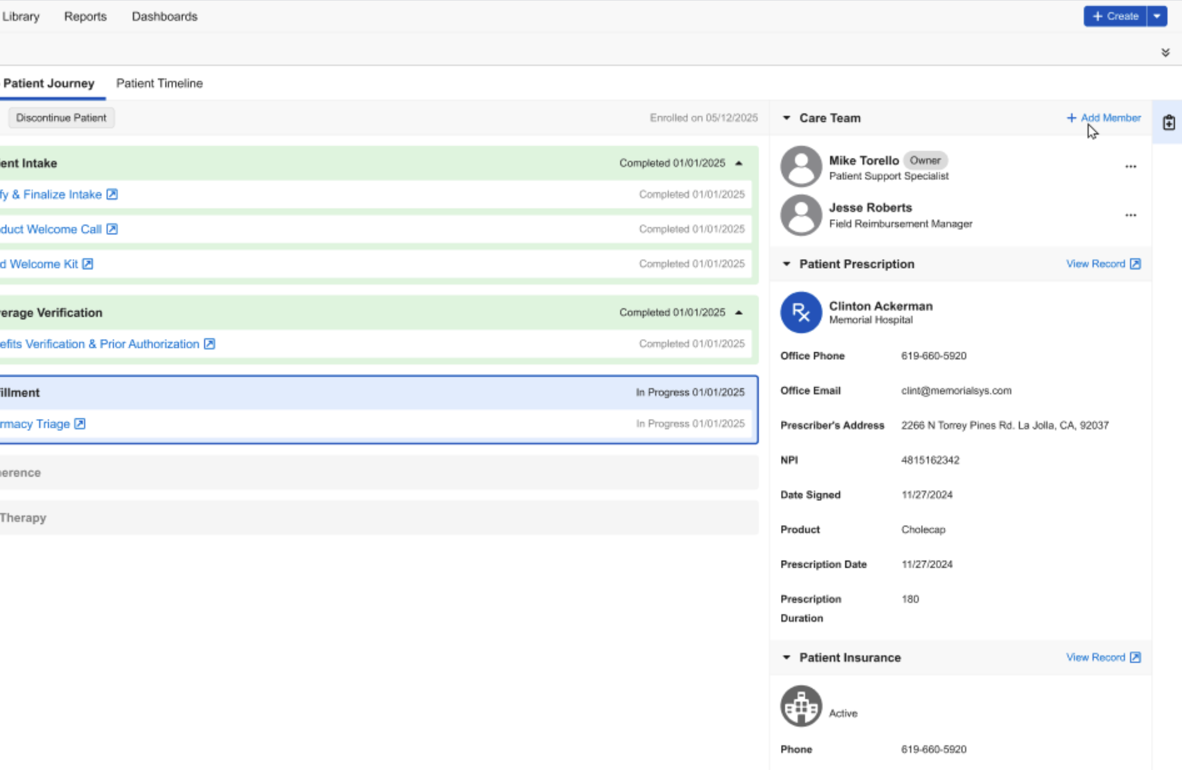Click external link icon next to Welcome Call

[112, 229]
